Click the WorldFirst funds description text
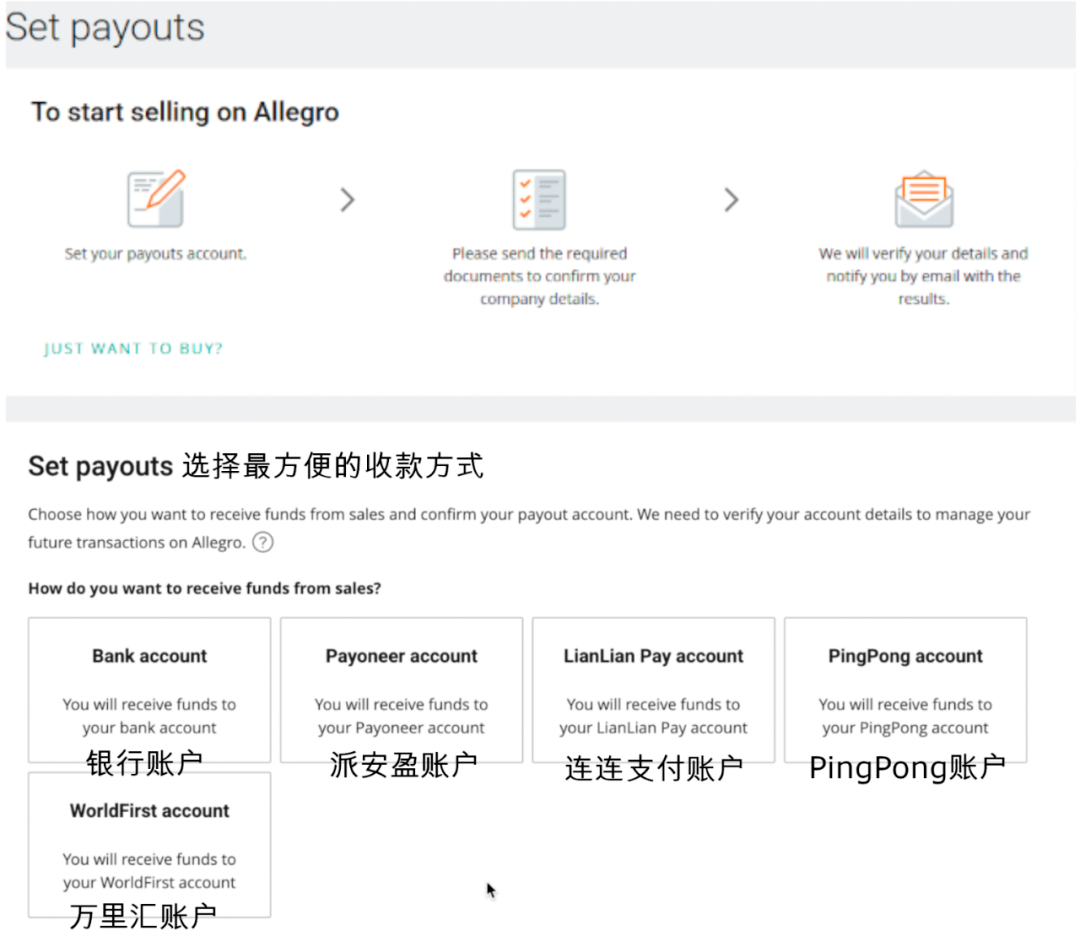The height and width of the screenshot is (942, 1080). tap(149, 872)
